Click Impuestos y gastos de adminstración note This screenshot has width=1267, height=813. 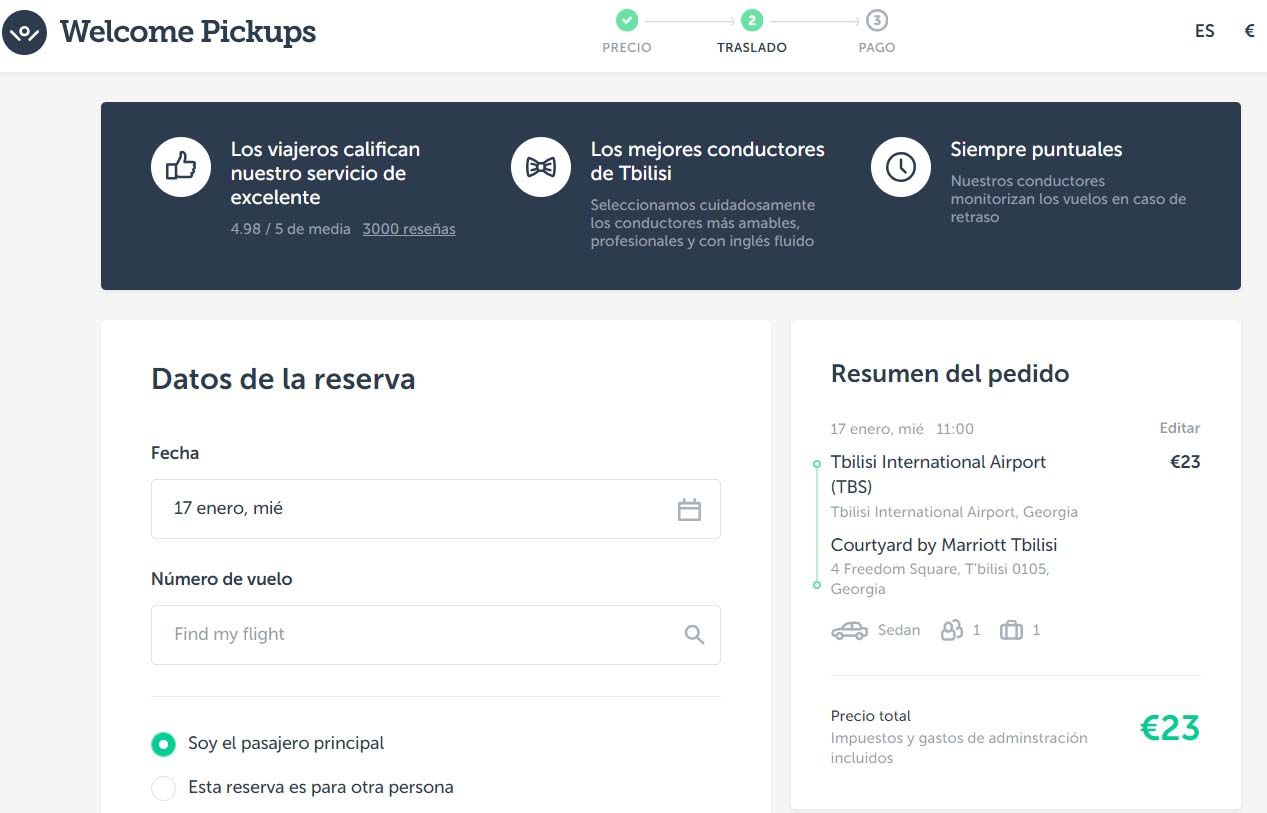pos(959,748)
